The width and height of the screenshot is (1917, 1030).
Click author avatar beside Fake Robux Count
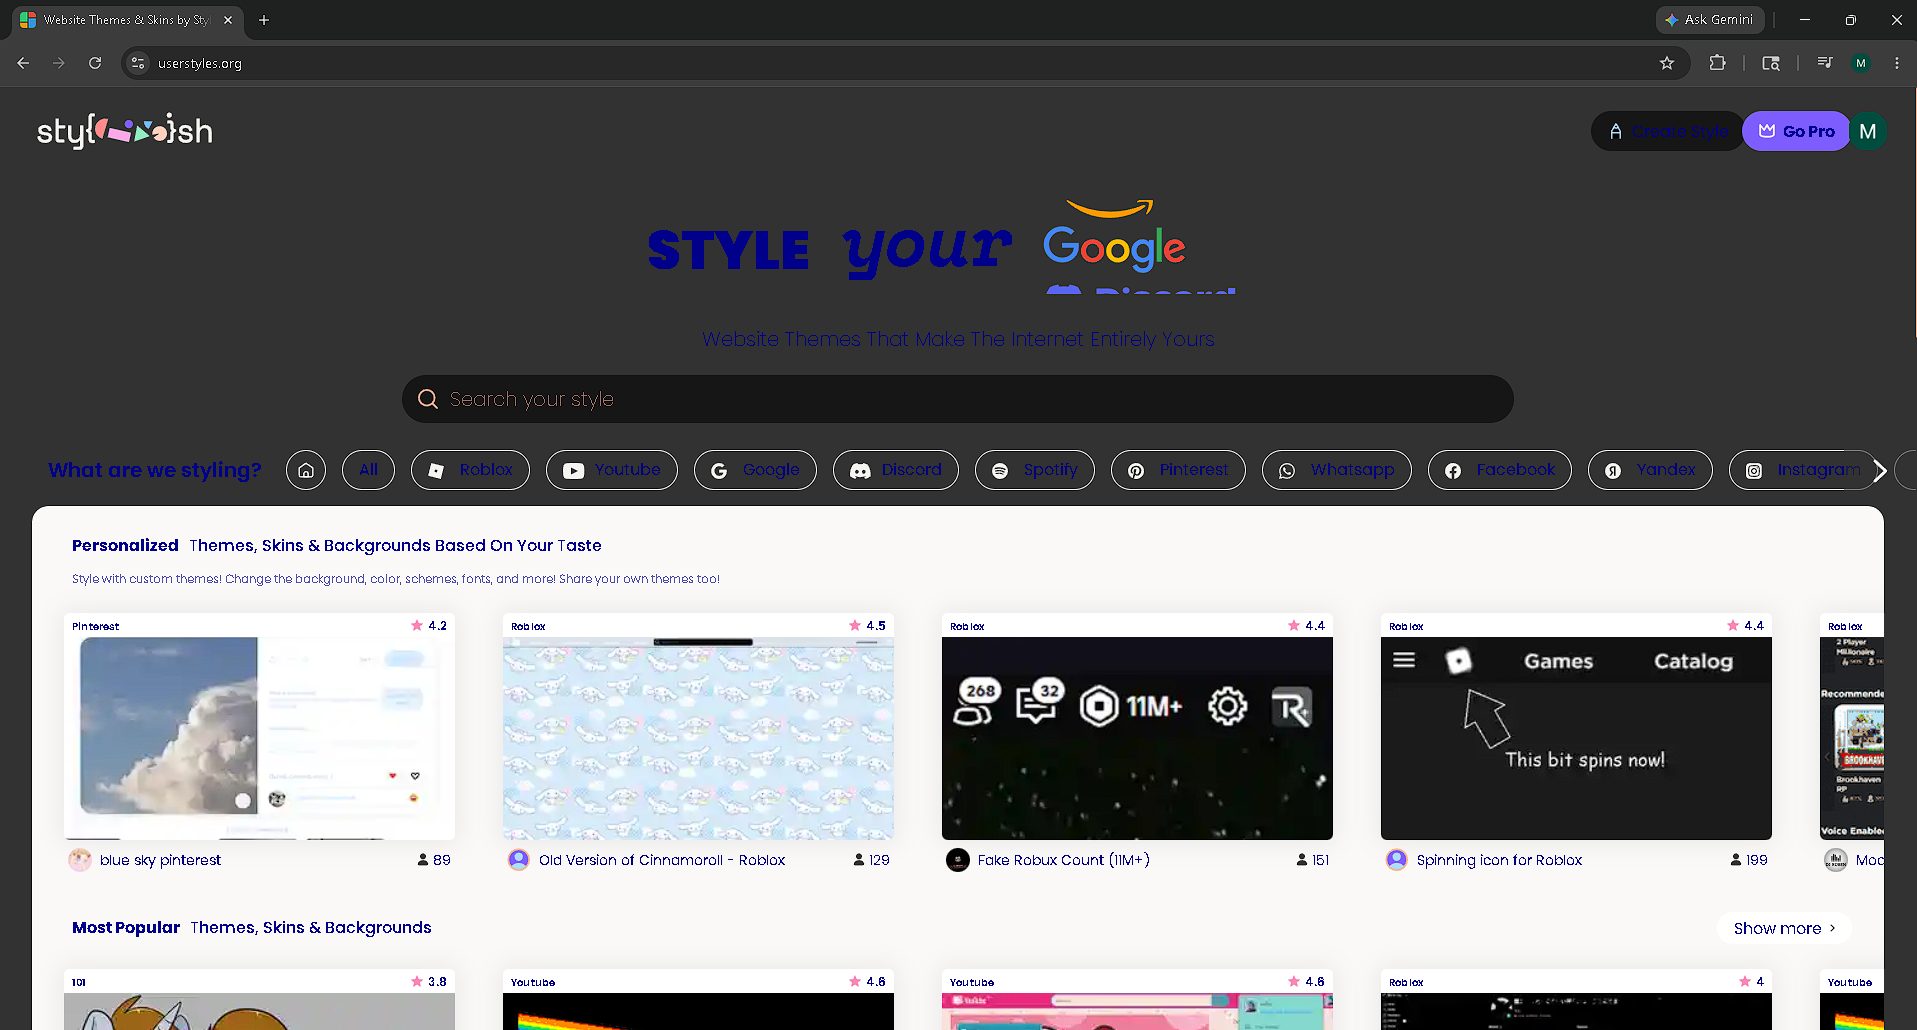958,860
